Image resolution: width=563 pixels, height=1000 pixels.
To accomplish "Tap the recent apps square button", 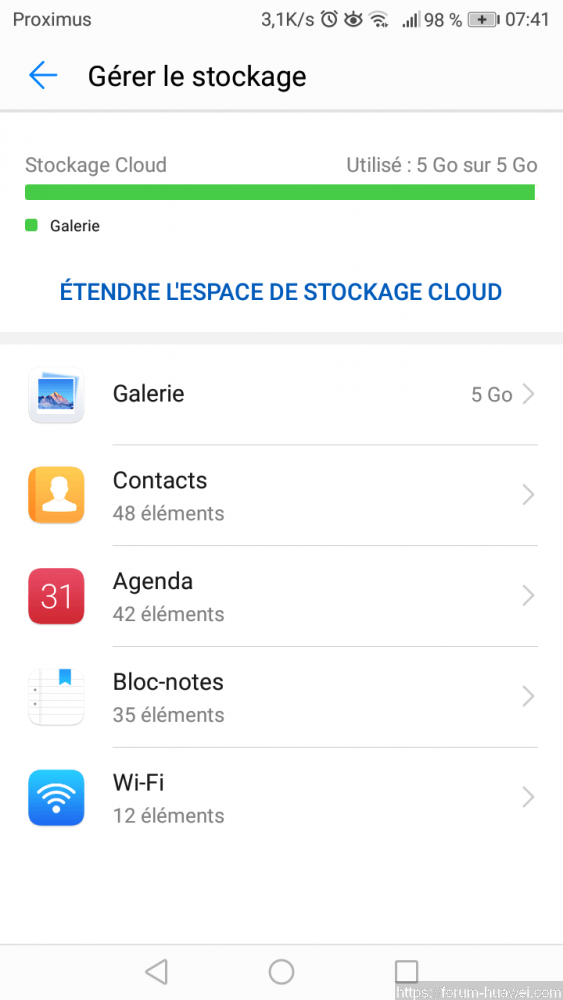I will pos(406,972).
